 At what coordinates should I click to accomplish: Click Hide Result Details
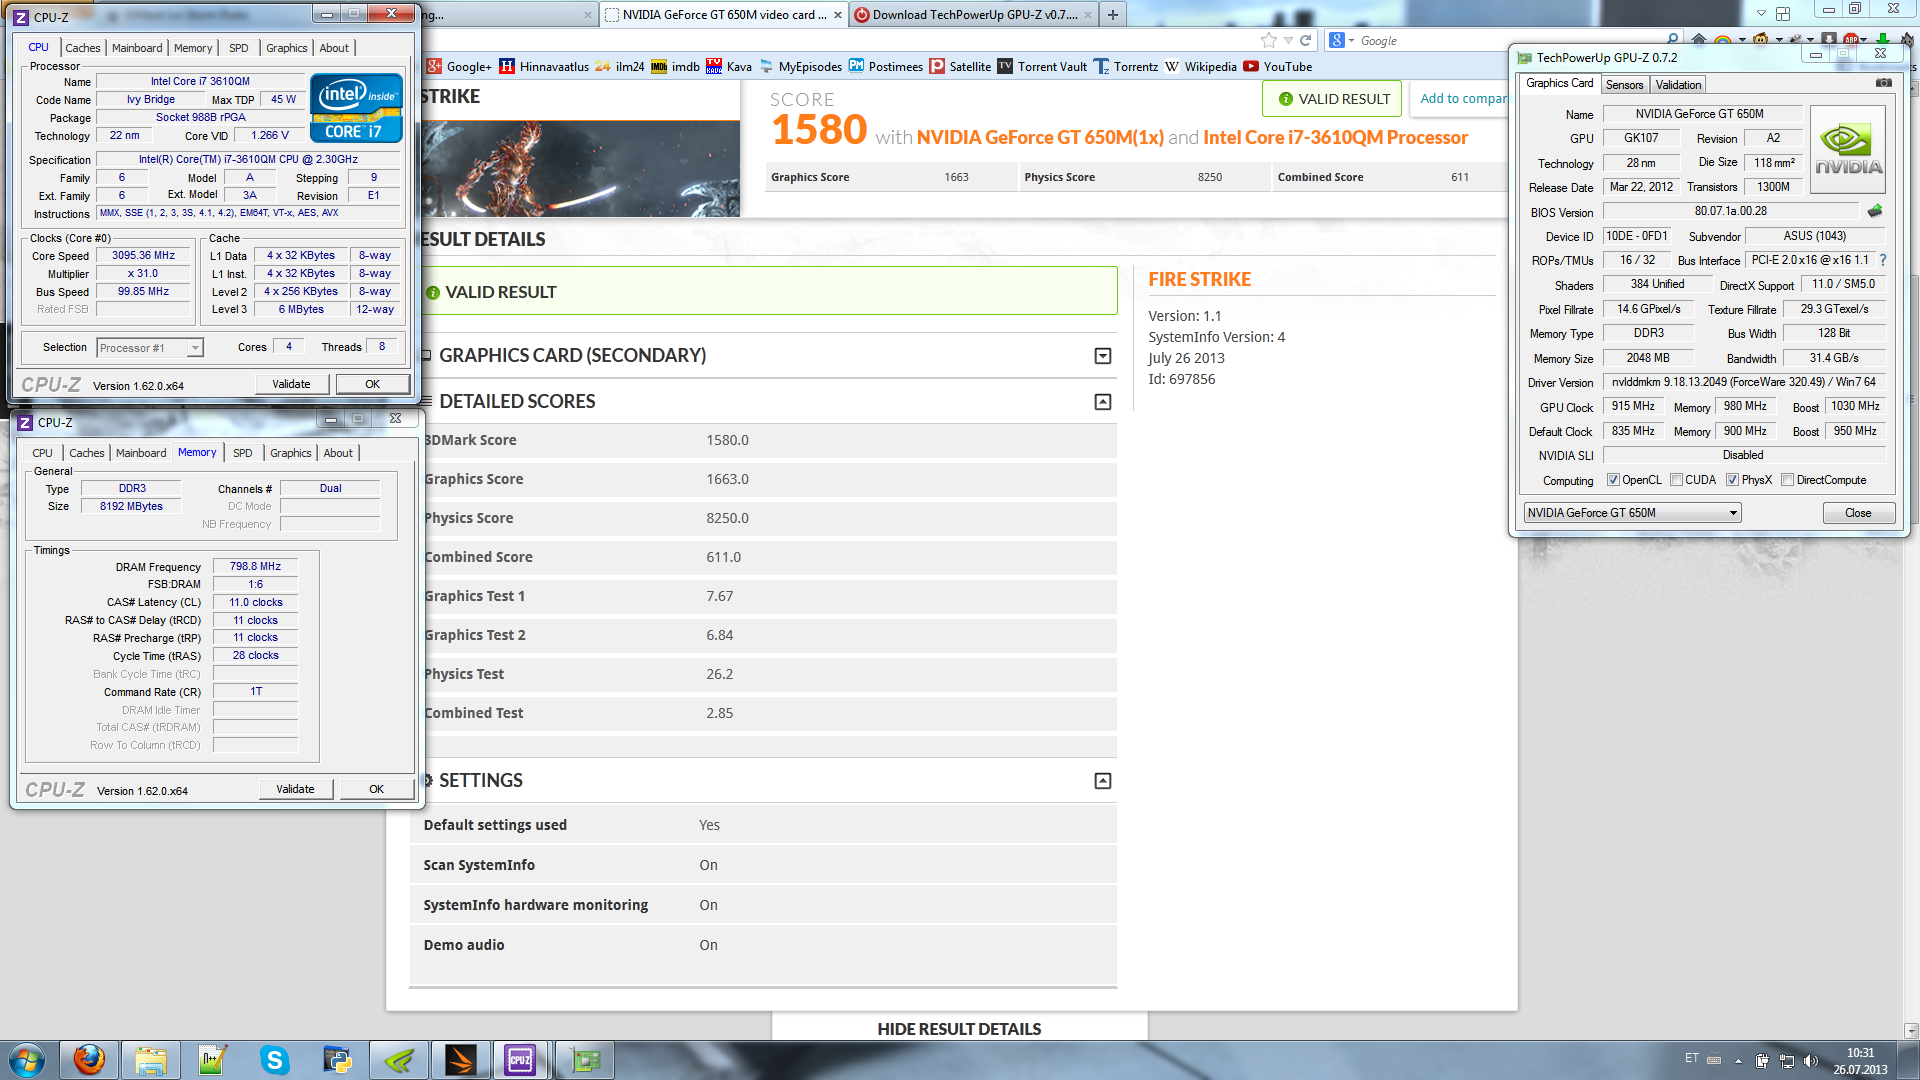point(959,1029)
